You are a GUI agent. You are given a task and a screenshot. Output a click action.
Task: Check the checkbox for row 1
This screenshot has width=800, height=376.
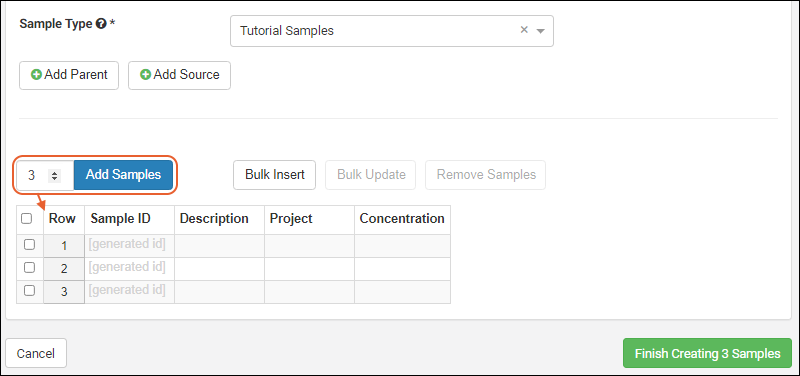point(30,245)
